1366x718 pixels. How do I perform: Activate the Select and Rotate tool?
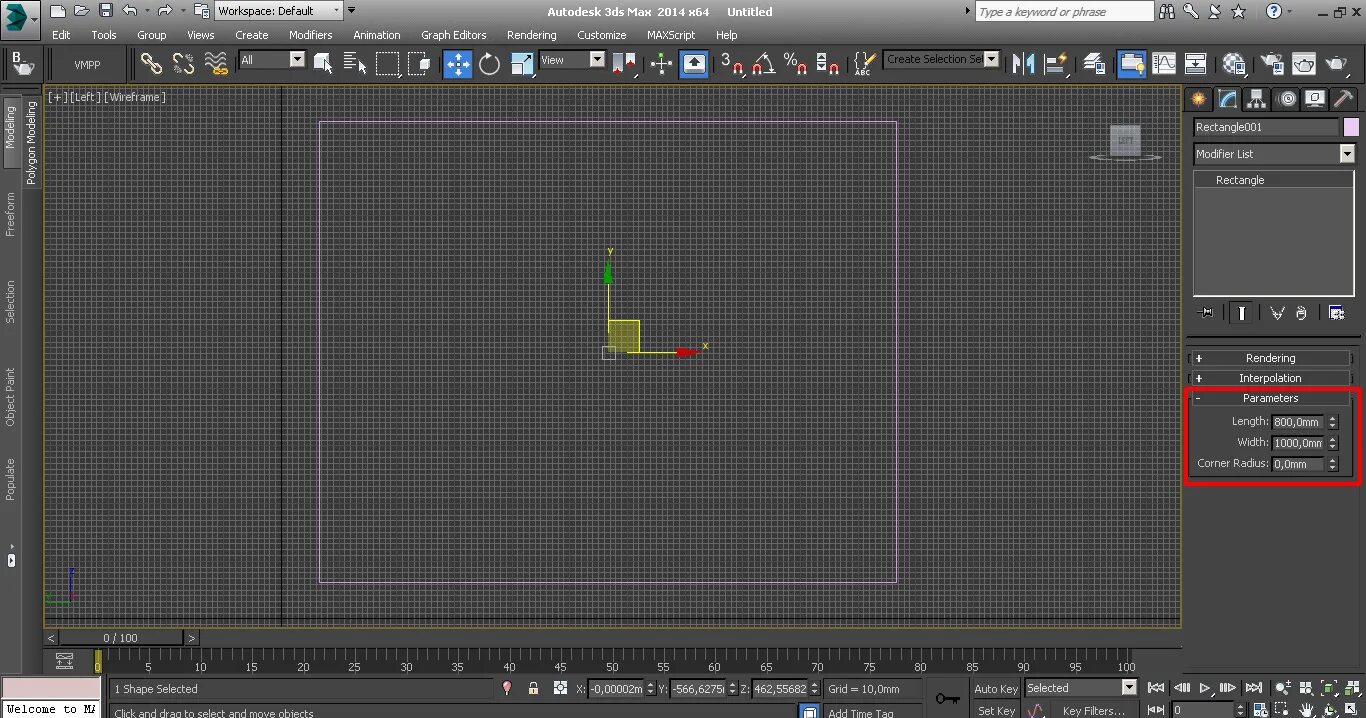click(x=489, y=64)
